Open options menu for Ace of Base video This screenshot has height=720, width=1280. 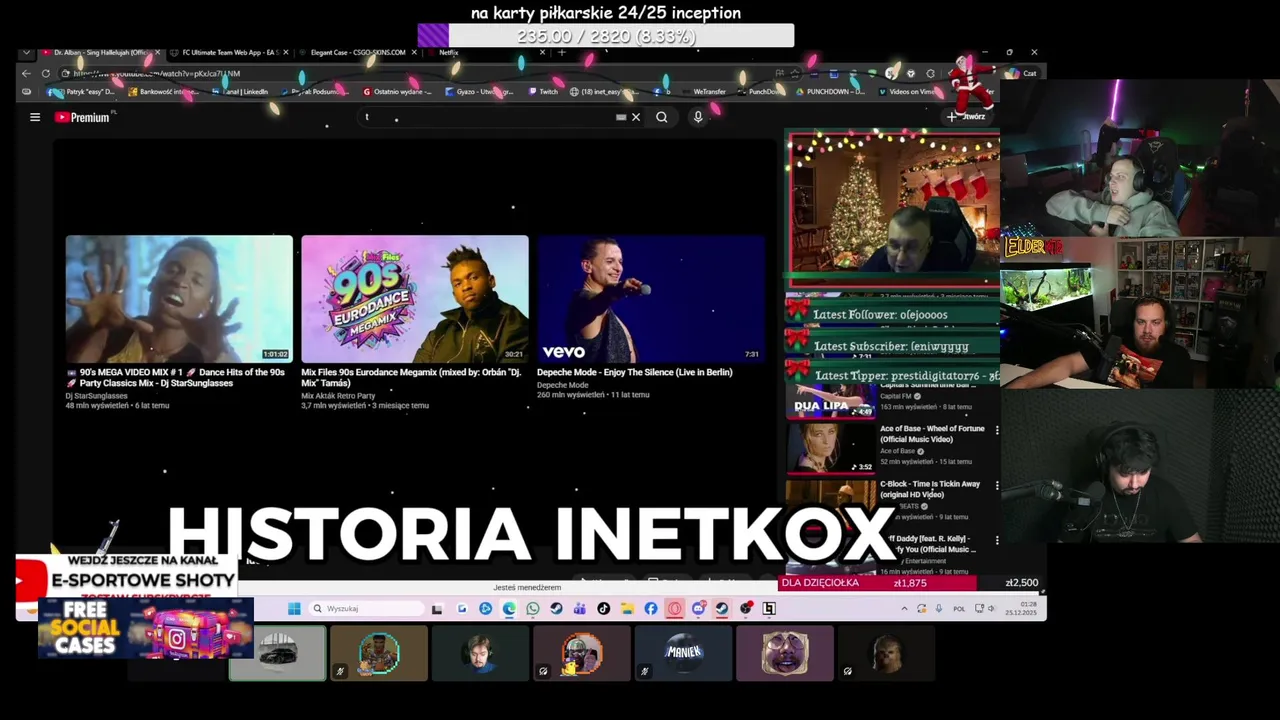pos(996,430)
